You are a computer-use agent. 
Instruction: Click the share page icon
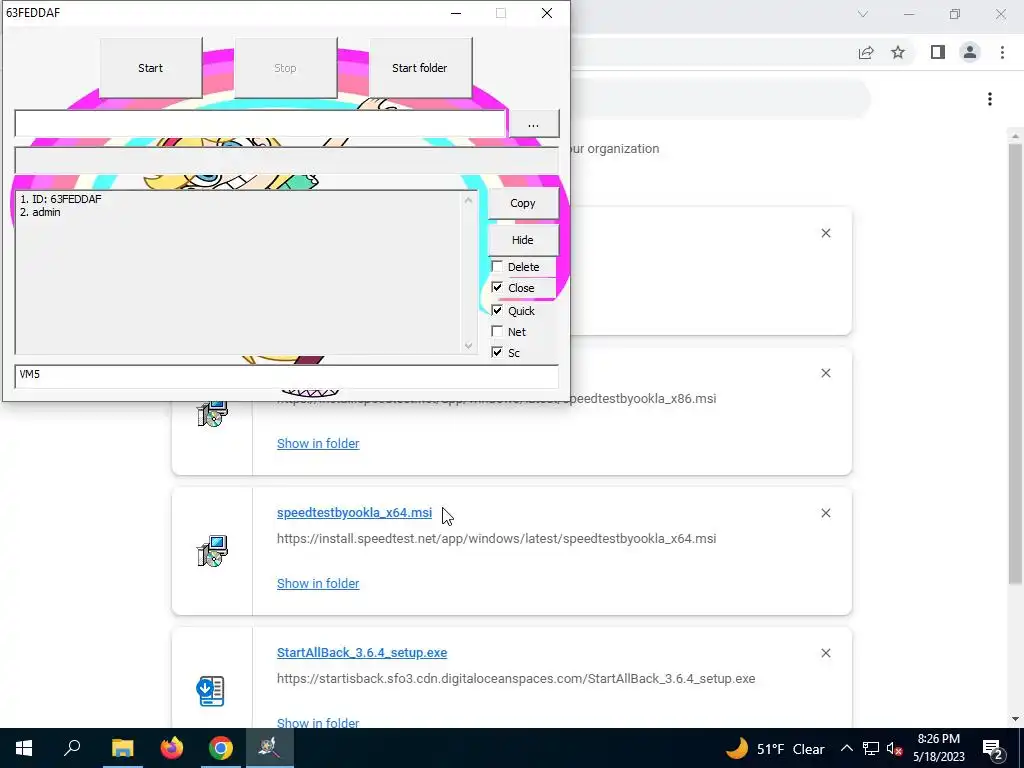click(866, 52)
